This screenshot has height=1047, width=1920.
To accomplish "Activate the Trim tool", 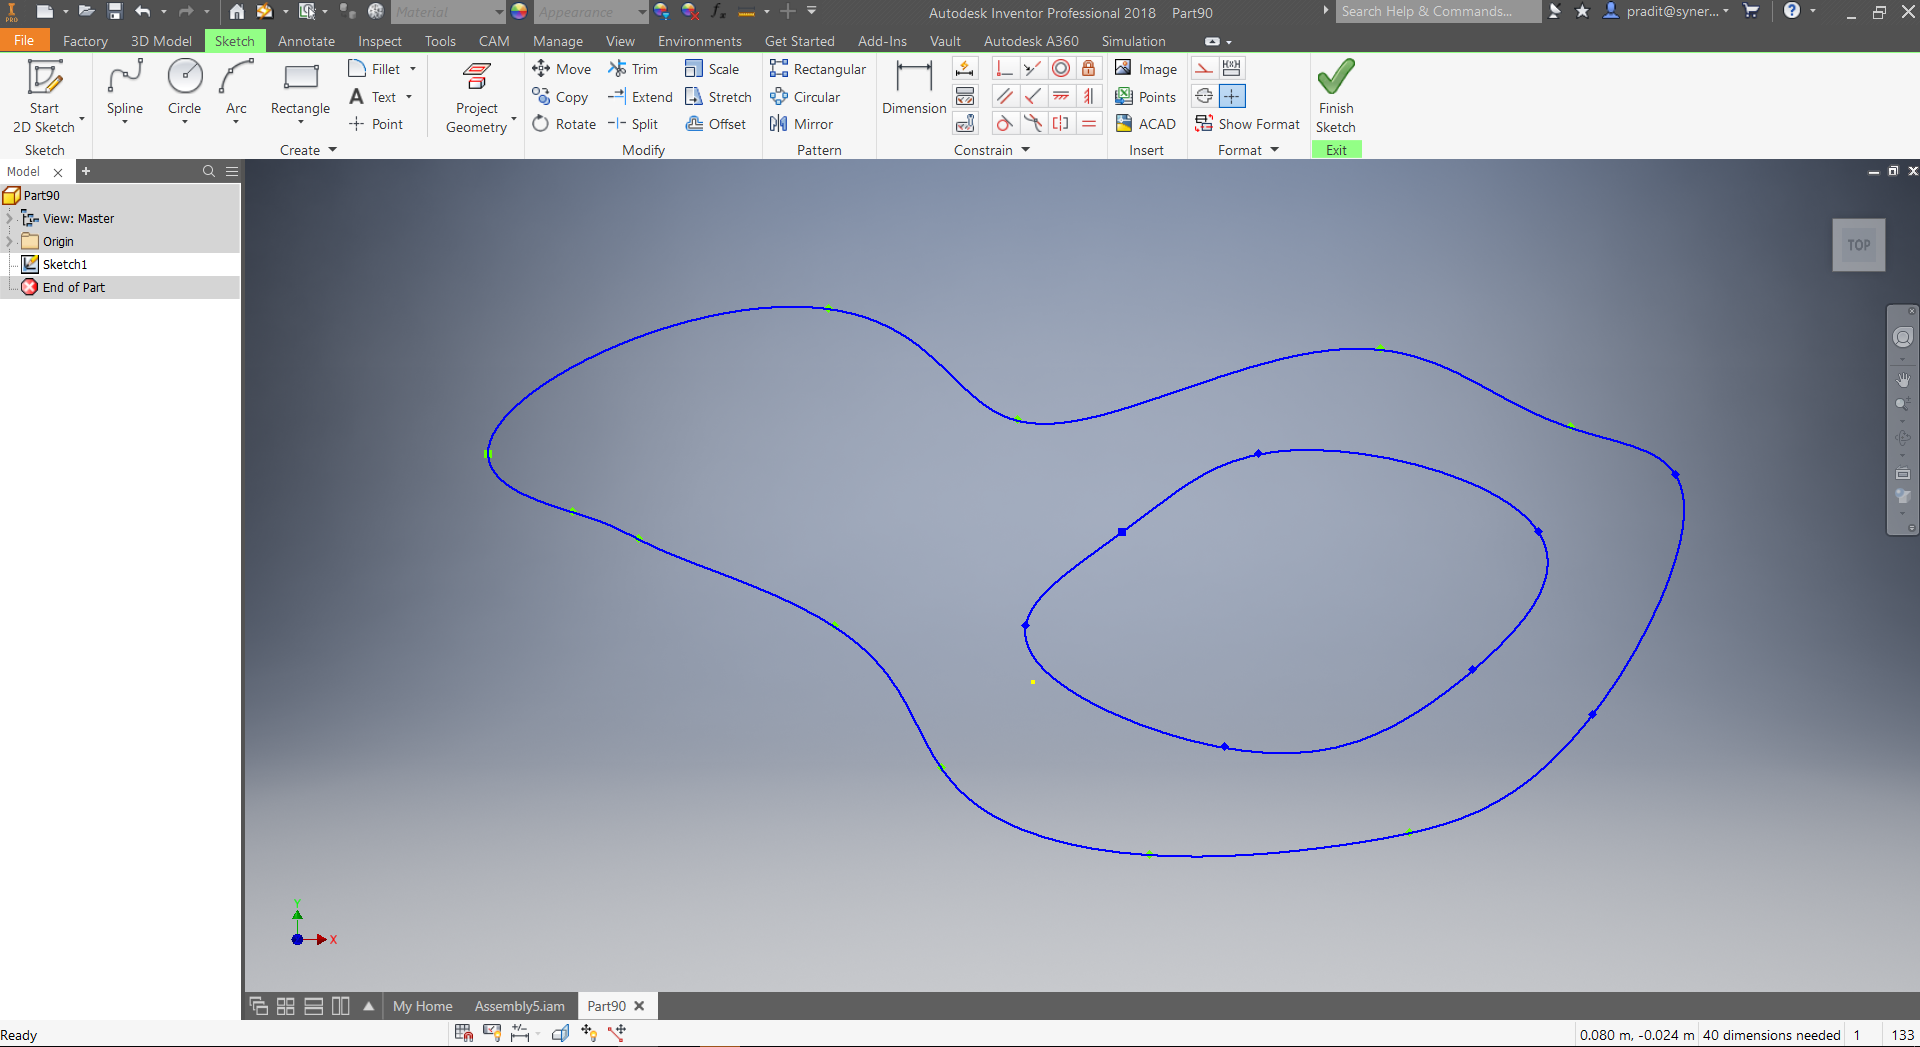I will (633, 69).
